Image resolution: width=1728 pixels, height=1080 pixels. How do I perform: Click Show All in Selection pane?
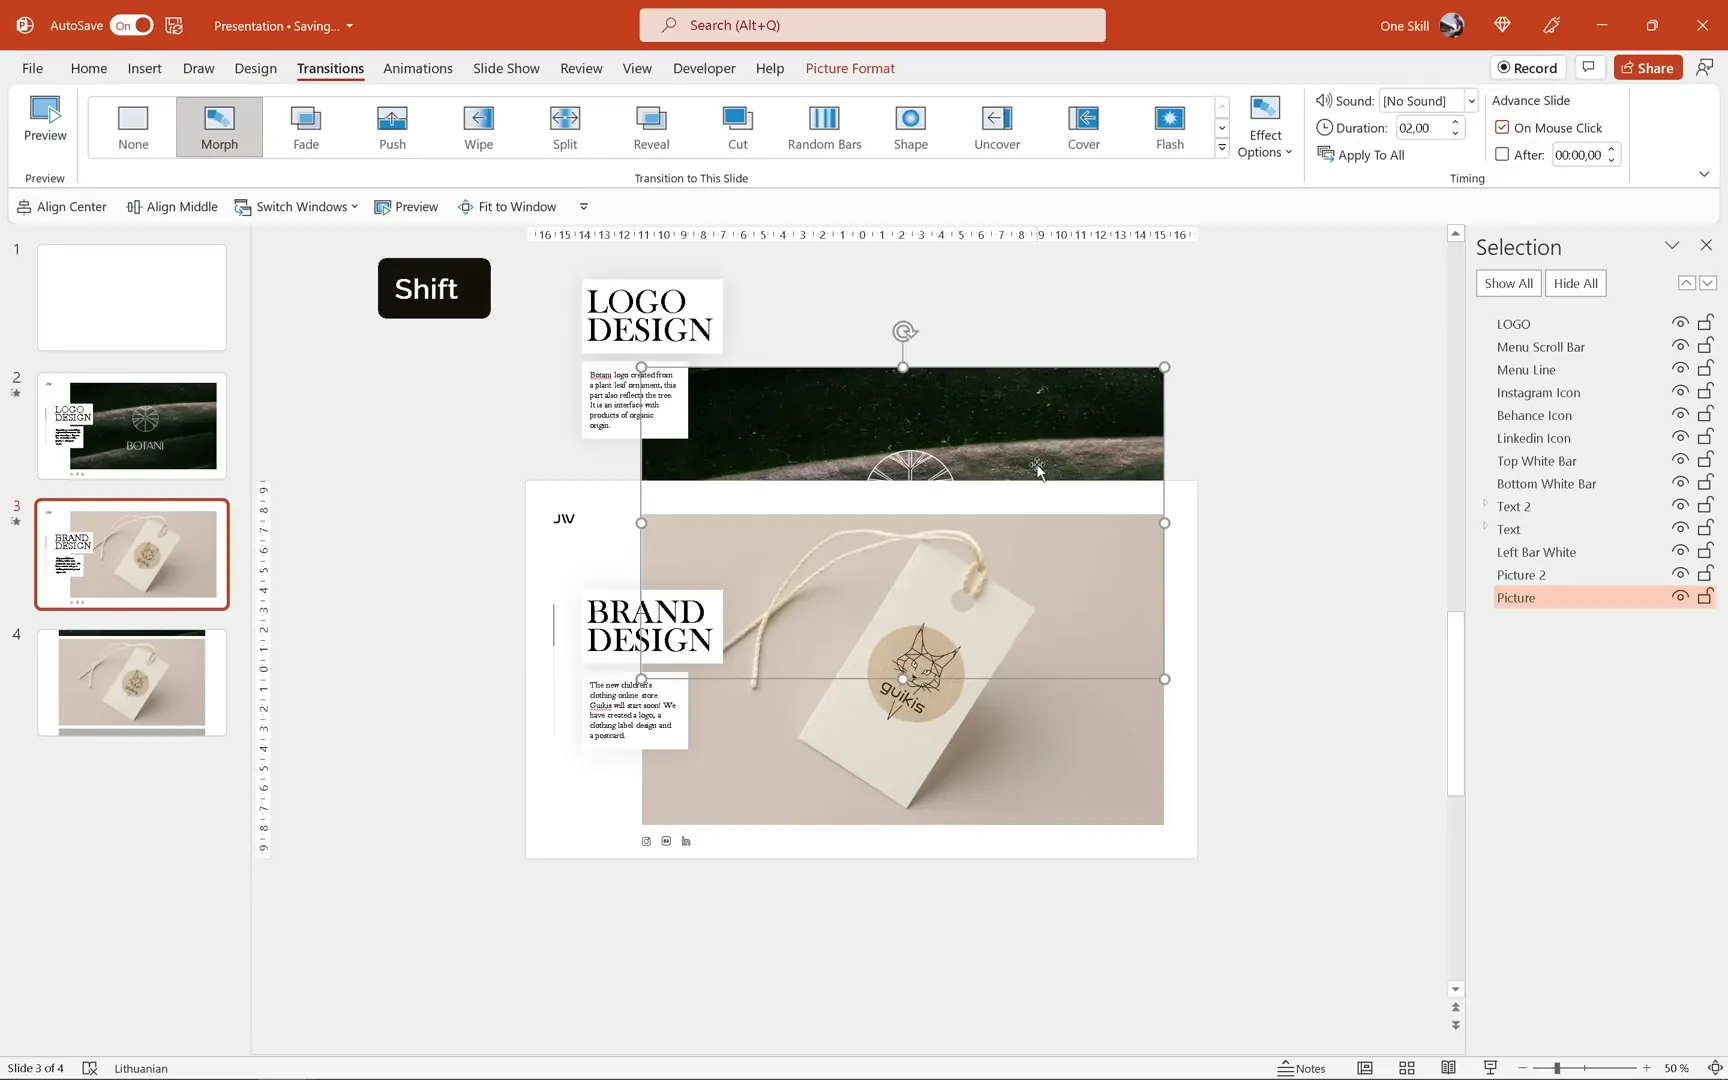1508,283
